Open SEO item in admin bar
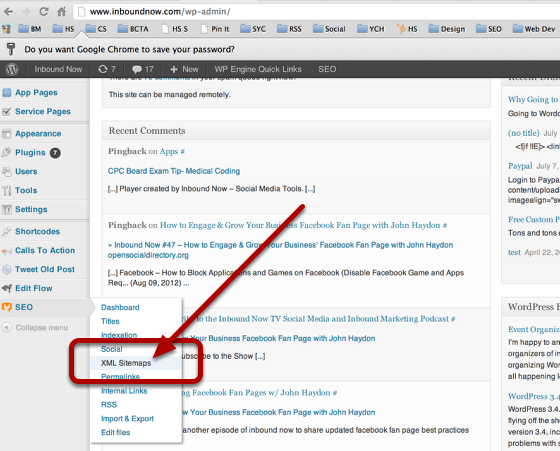The height and width of the screenshot is (451, 560). 327,69
